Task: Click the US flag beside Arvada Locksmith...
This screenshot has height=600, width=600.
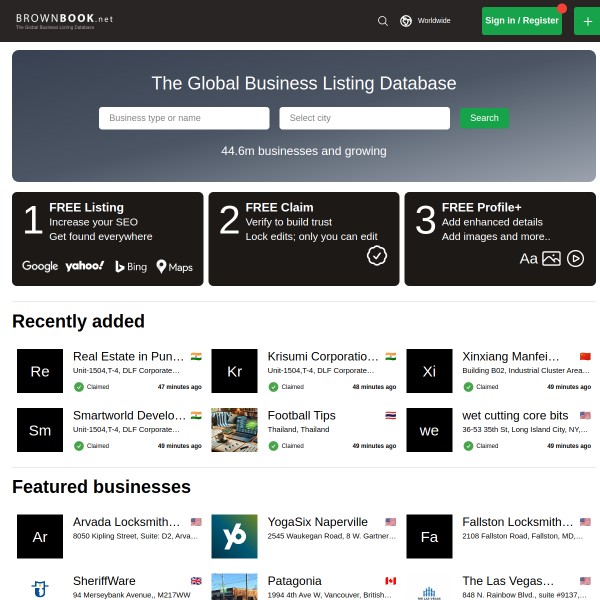Action: coord(196,522)
